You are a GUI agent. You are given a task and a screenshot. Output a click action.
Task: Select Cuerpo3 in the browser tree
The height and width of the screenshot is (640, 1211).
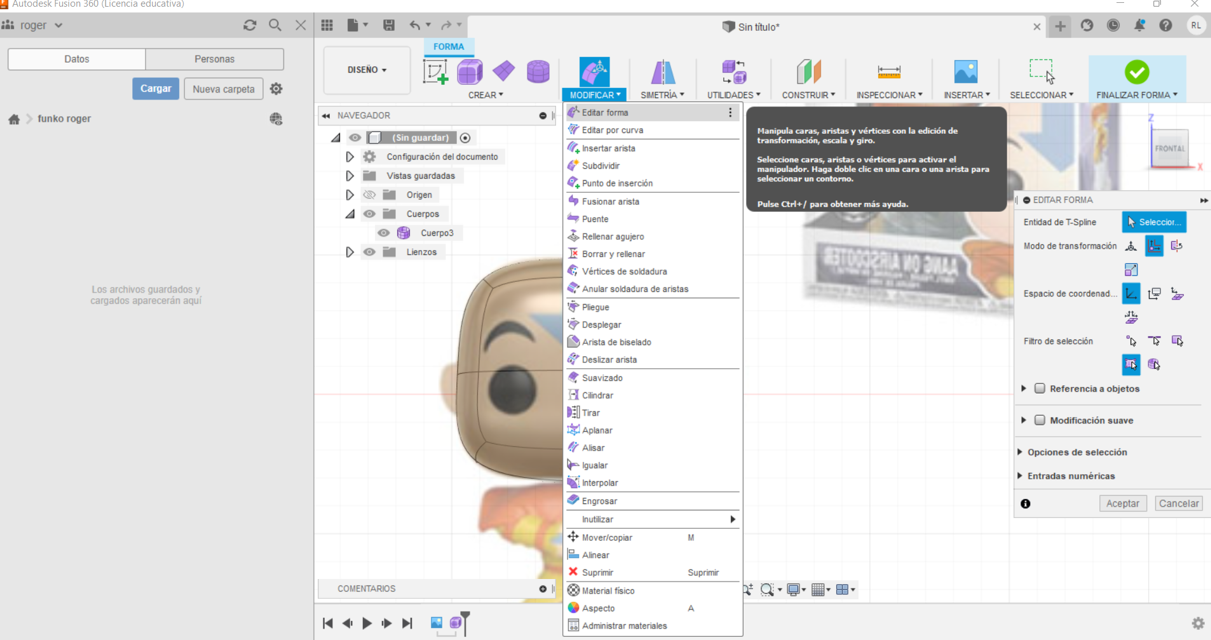(437, 233)
